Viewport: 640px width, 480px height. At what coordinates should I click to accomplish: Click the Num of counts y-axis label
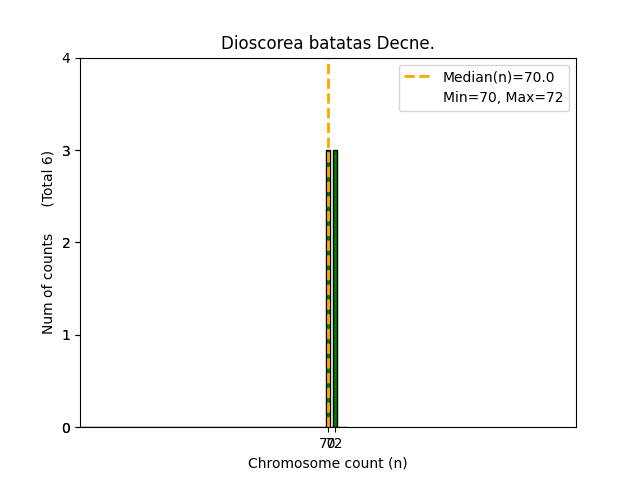(48, 284)
